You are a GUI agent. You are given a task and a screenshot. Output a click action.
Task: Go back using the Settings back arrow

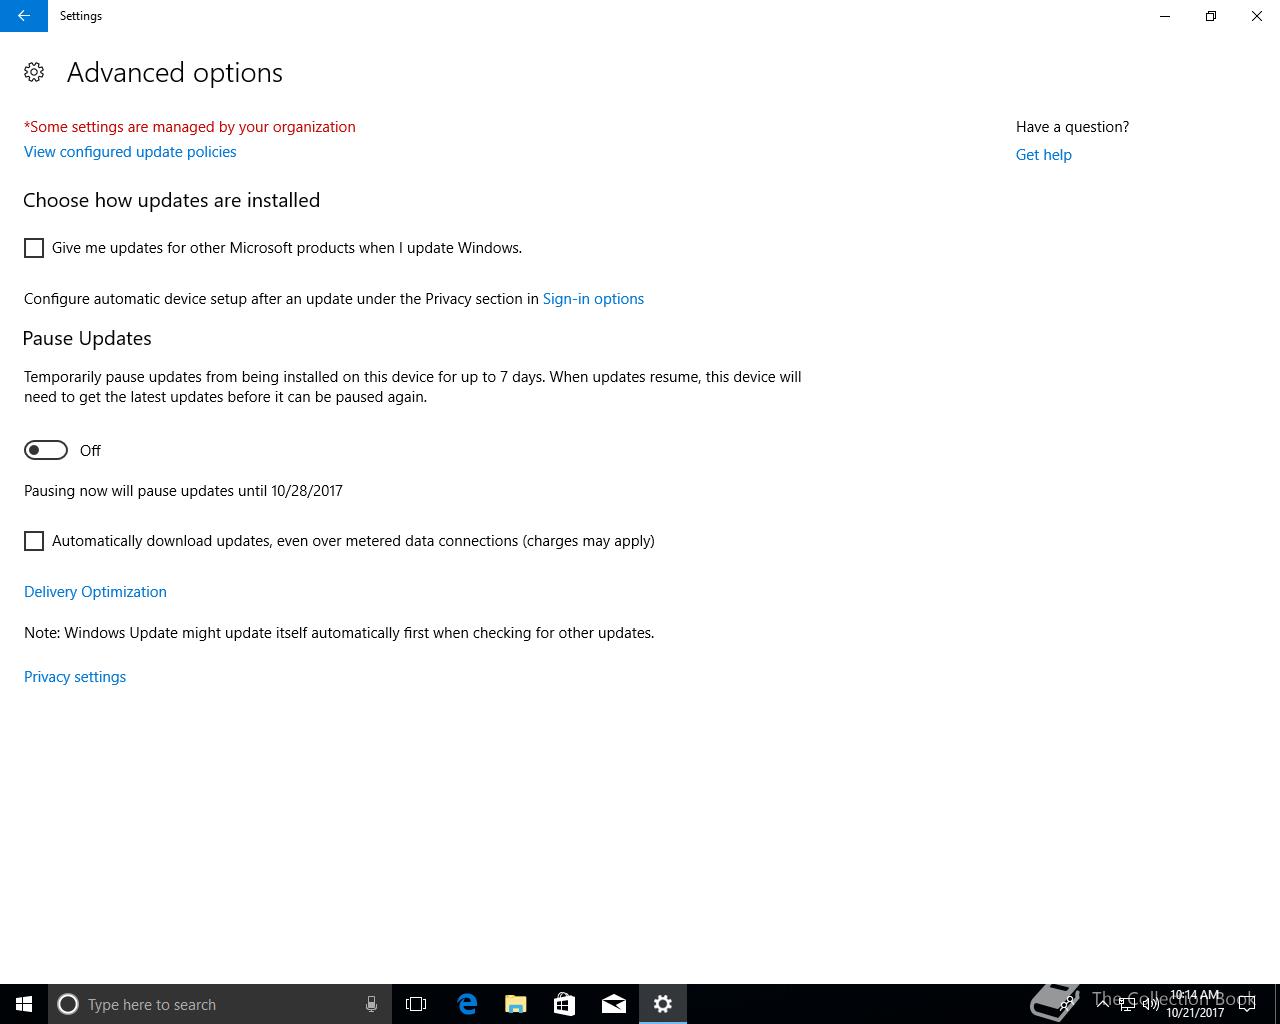tap(24, 16)
